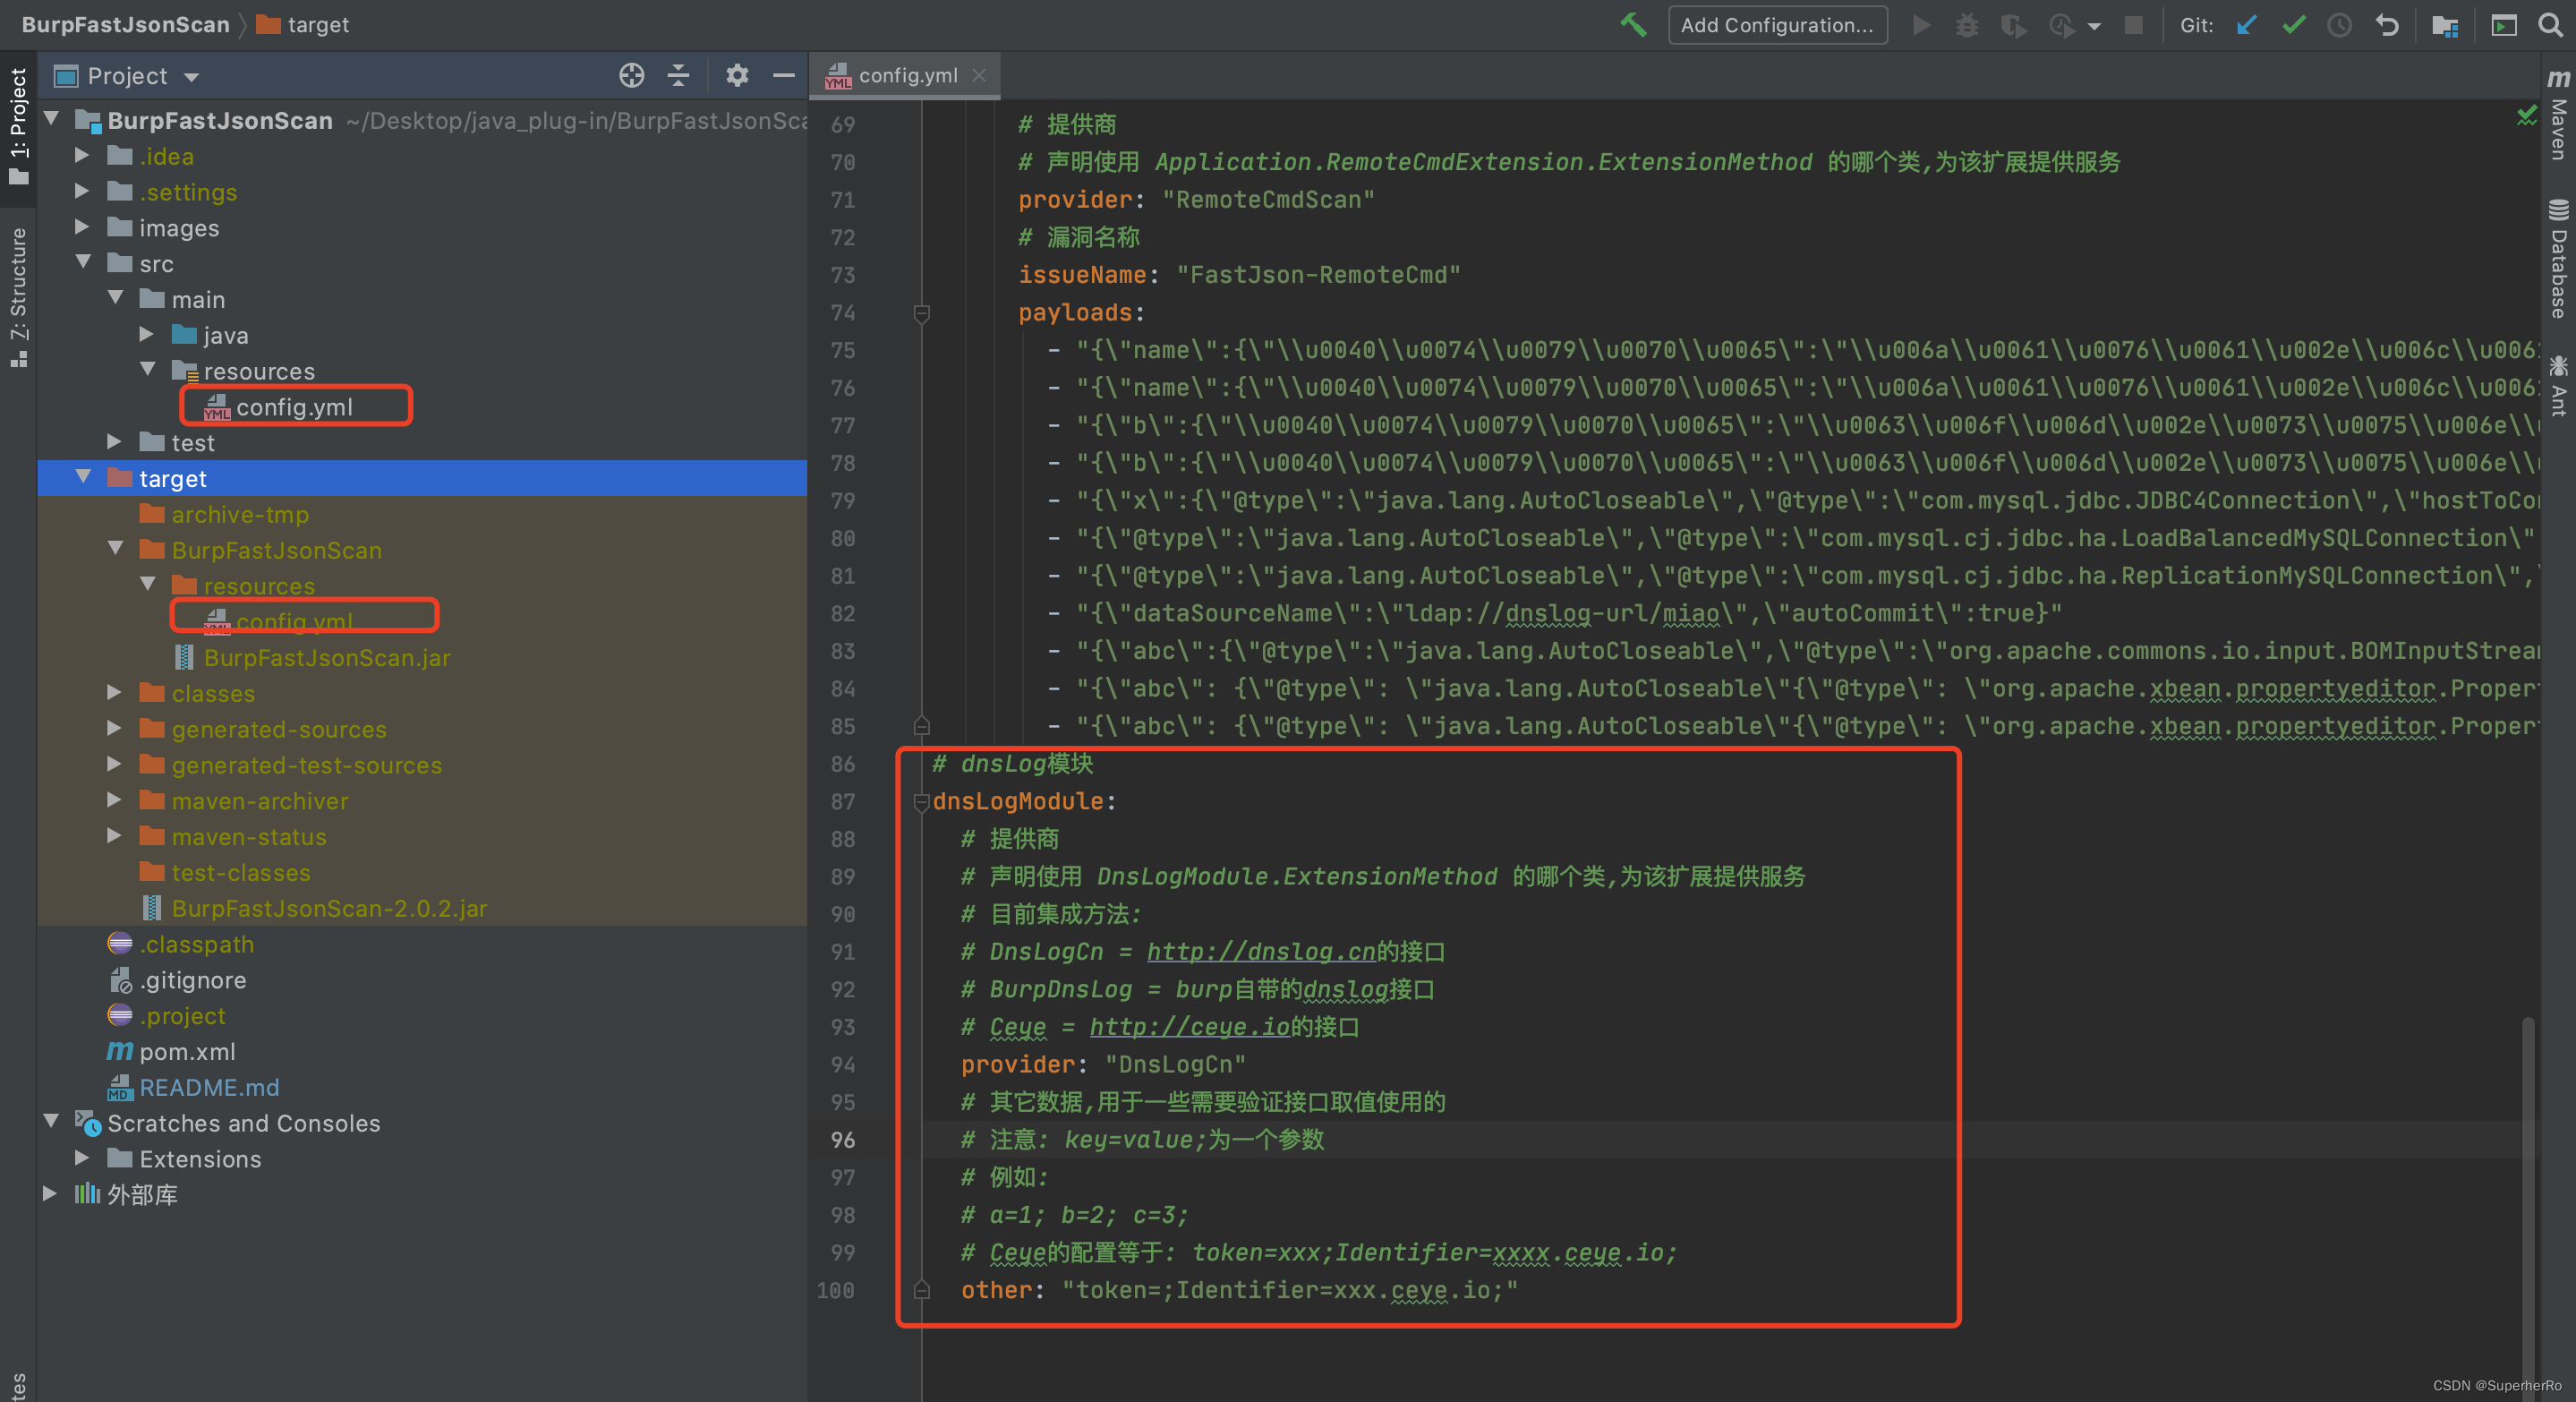Screen dimensions: 2576x1402
Task: Click the Update Project blue arrow Git icon
Action: click(2246, 25)
